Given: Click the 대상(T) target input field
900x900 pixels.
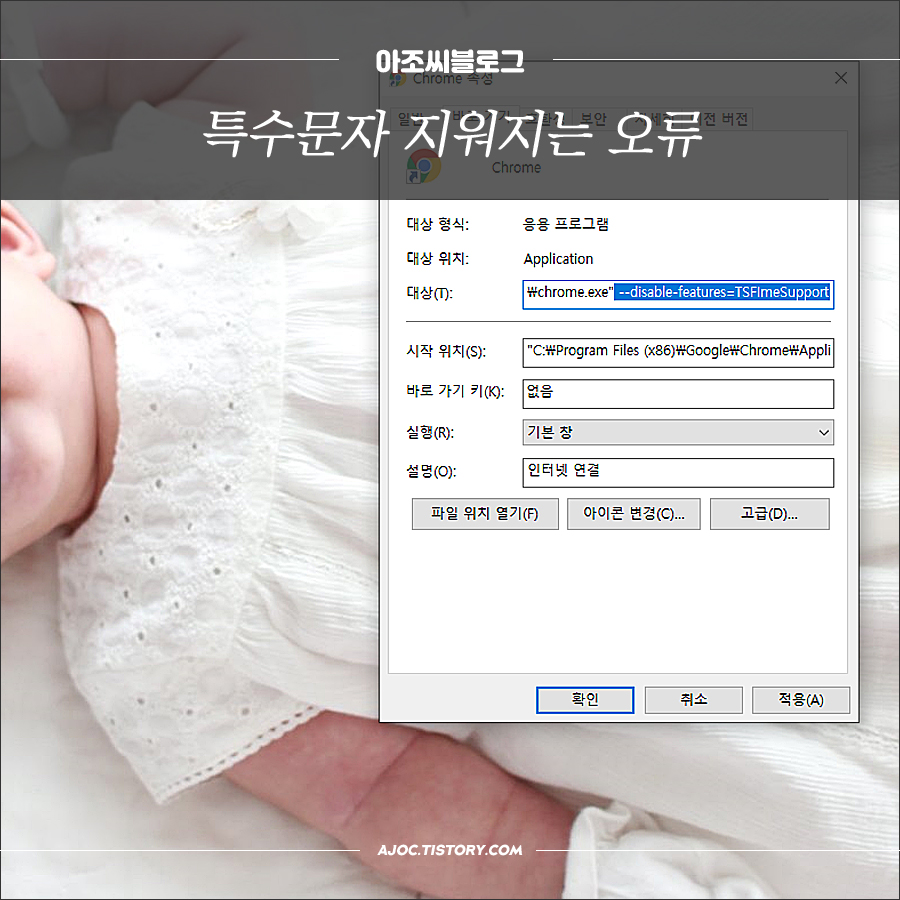Looking at the screenshot, I should (678, 294).
